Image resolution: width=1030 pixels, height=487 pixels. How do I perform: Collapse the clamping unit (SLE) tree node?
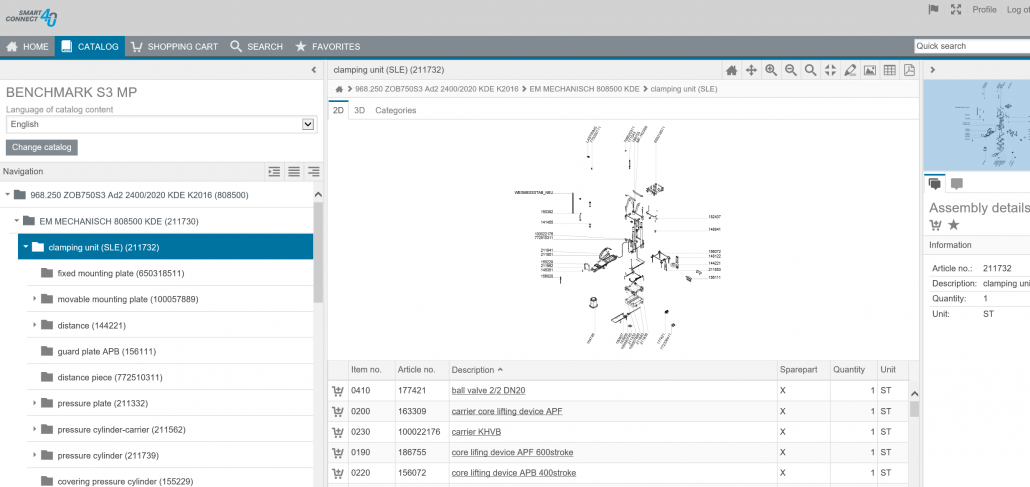[26, 247]
